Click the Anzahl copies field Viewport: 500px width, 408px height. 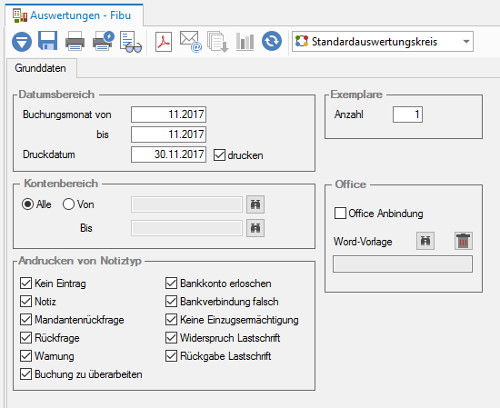[x=408, y=115]
